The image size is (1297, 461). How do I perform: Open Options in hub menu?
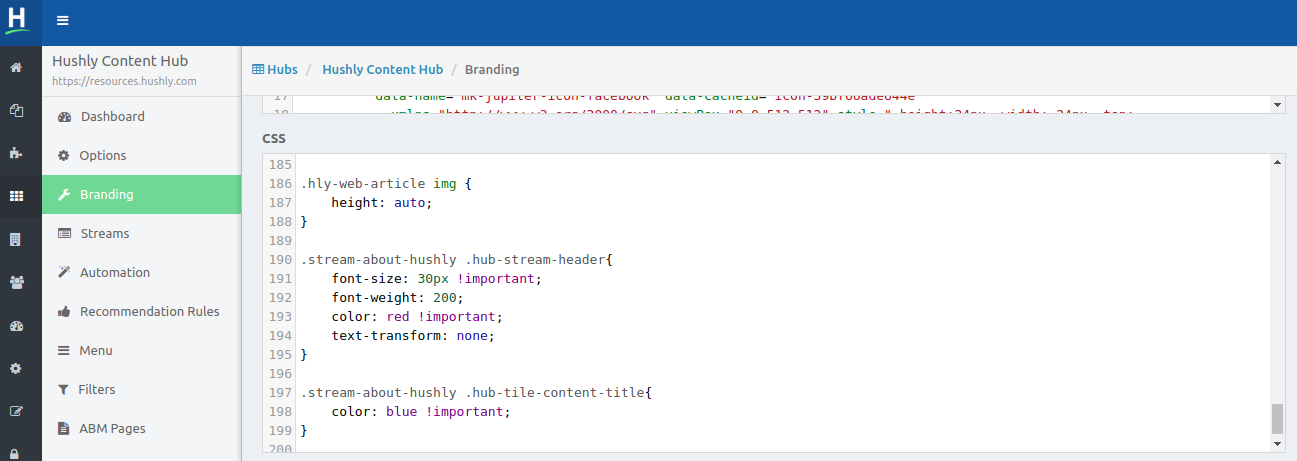(141, 156)
